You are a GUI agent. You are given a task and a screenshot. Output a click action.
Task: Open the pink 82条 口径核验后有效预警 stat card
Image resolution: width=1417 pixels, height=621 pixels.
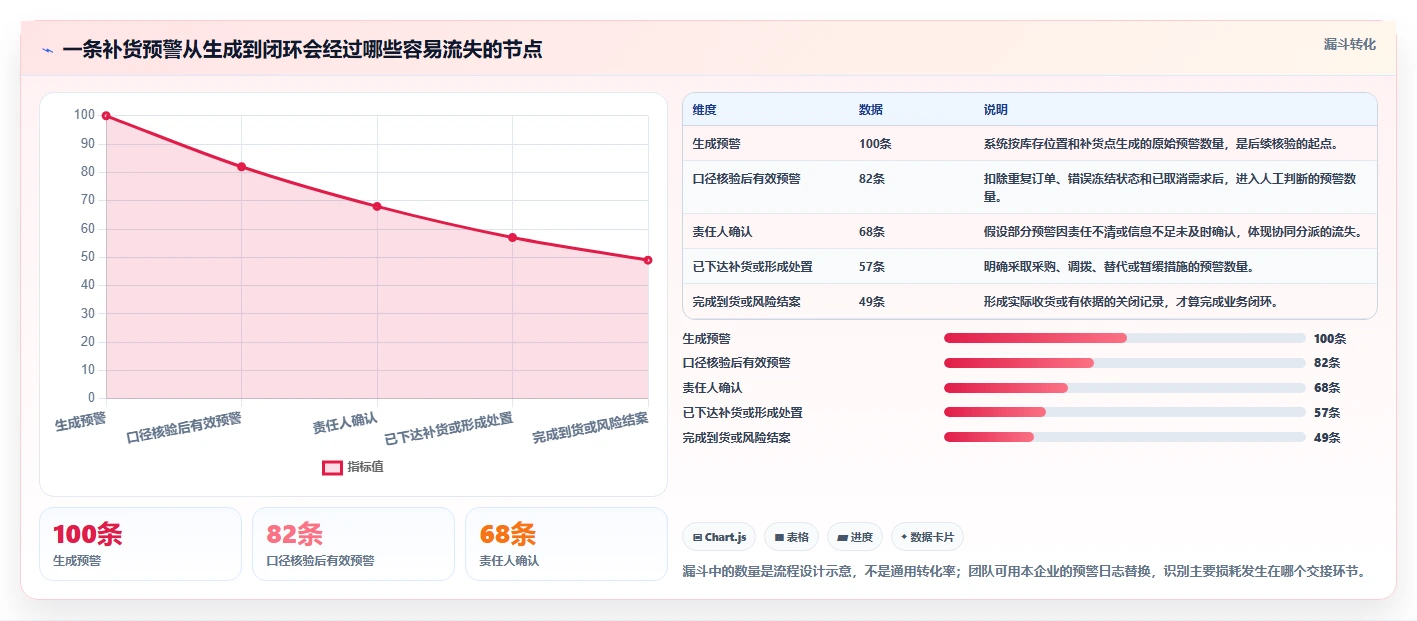point(353,544)
